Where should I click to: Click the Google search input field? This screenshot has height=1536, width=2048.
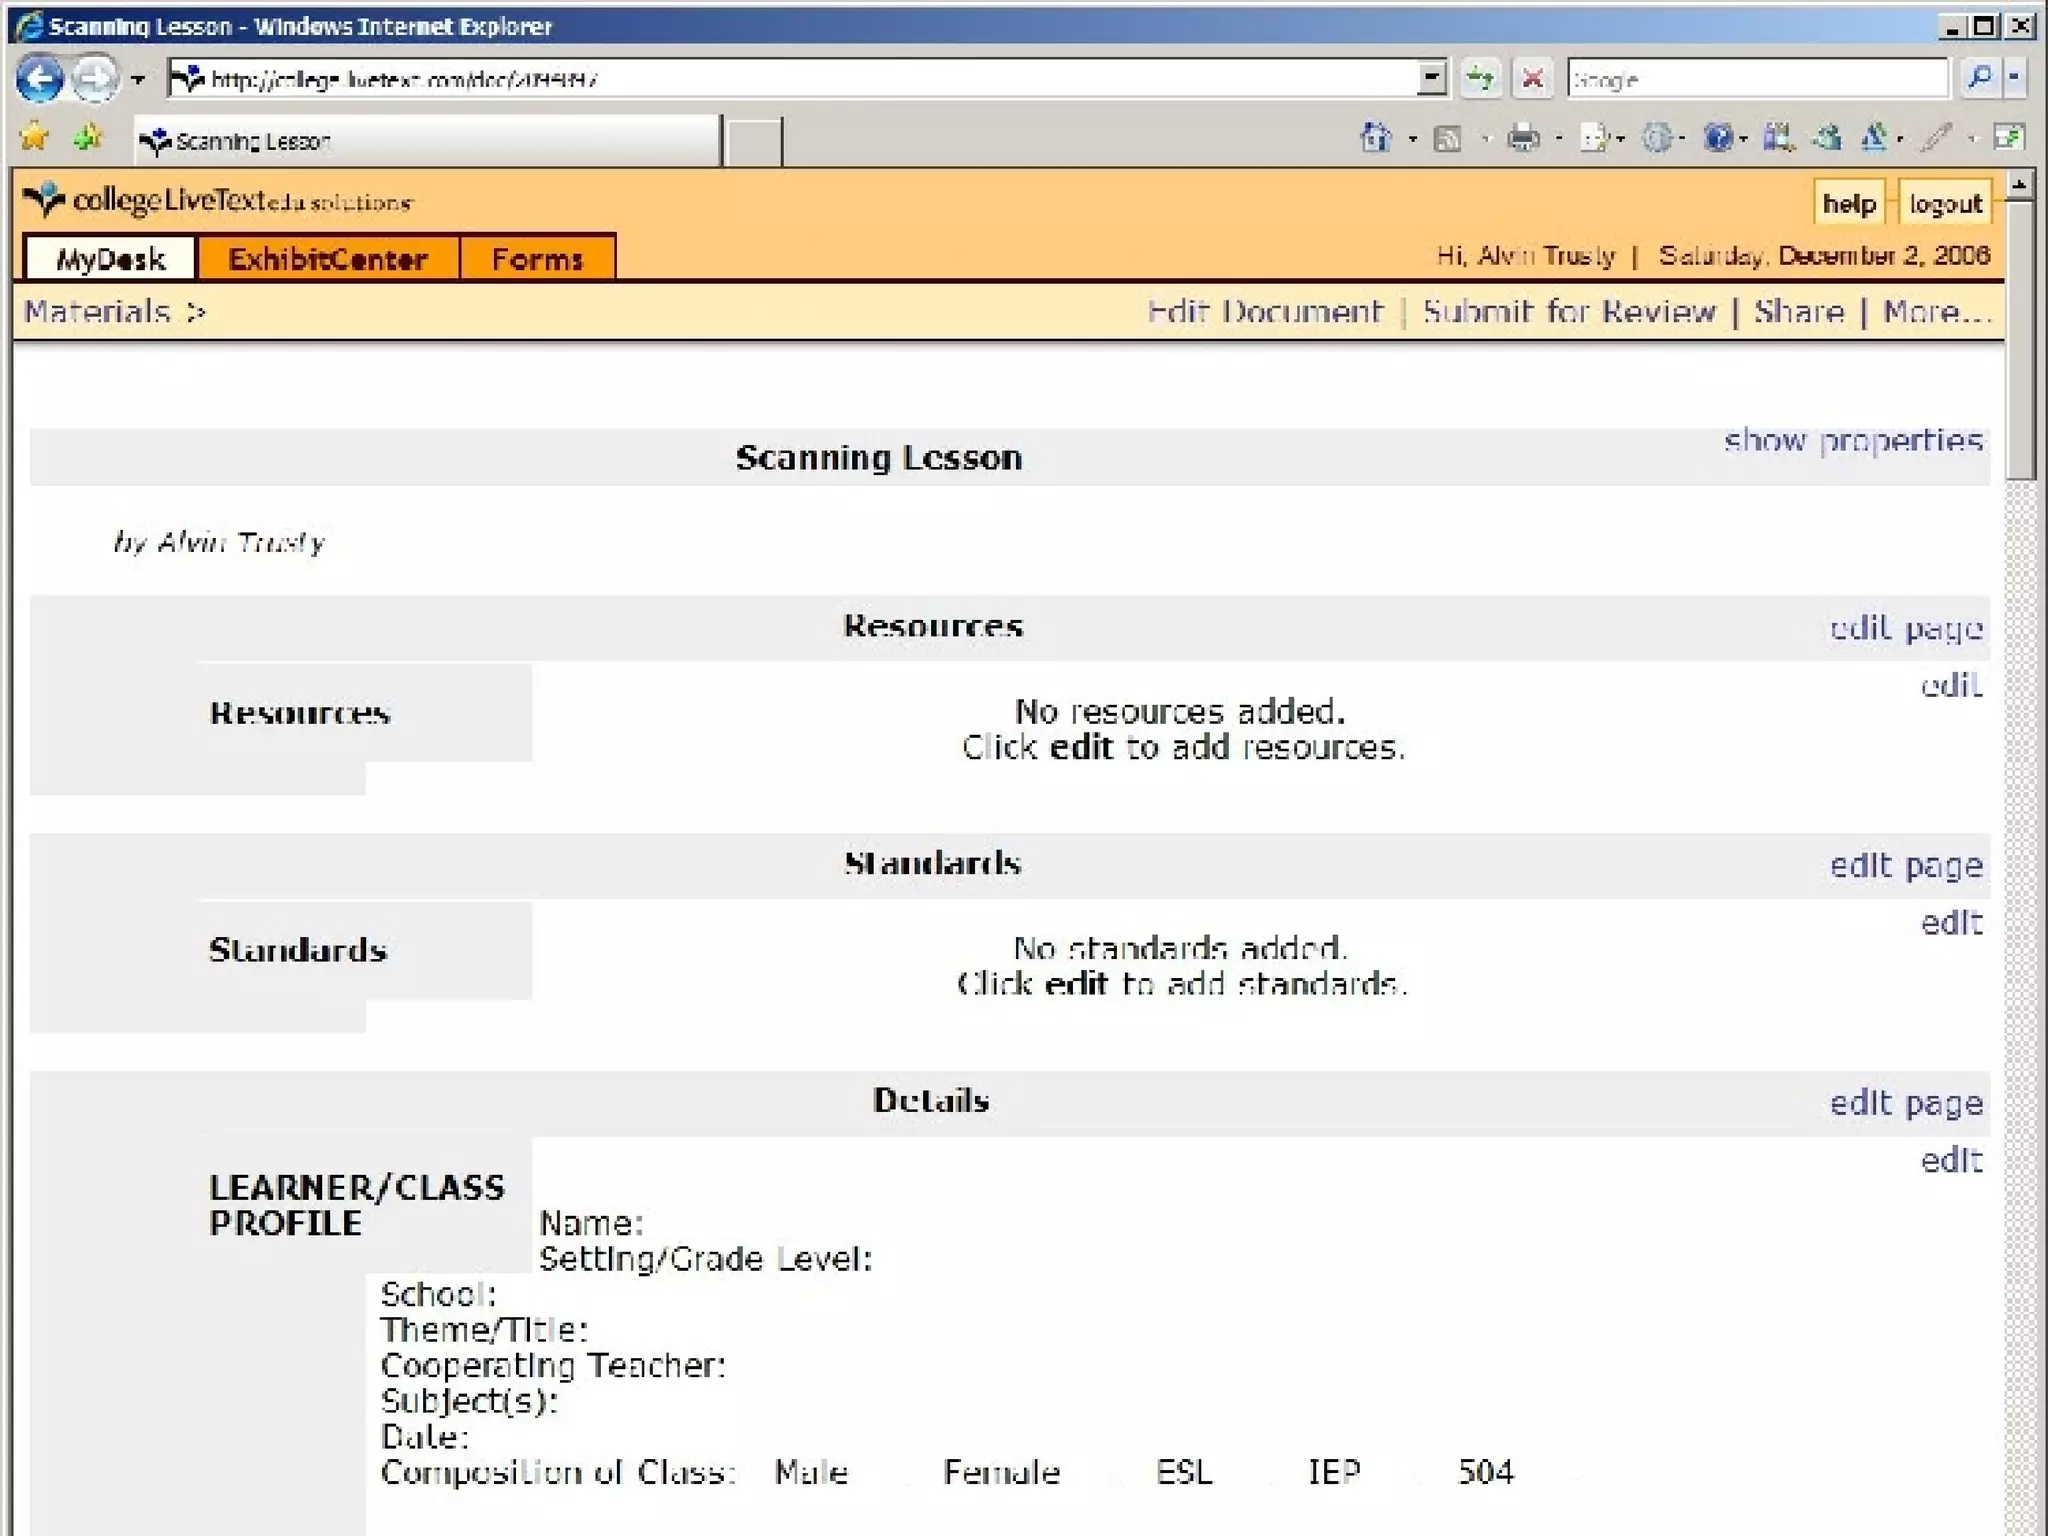click(1756, 79)
